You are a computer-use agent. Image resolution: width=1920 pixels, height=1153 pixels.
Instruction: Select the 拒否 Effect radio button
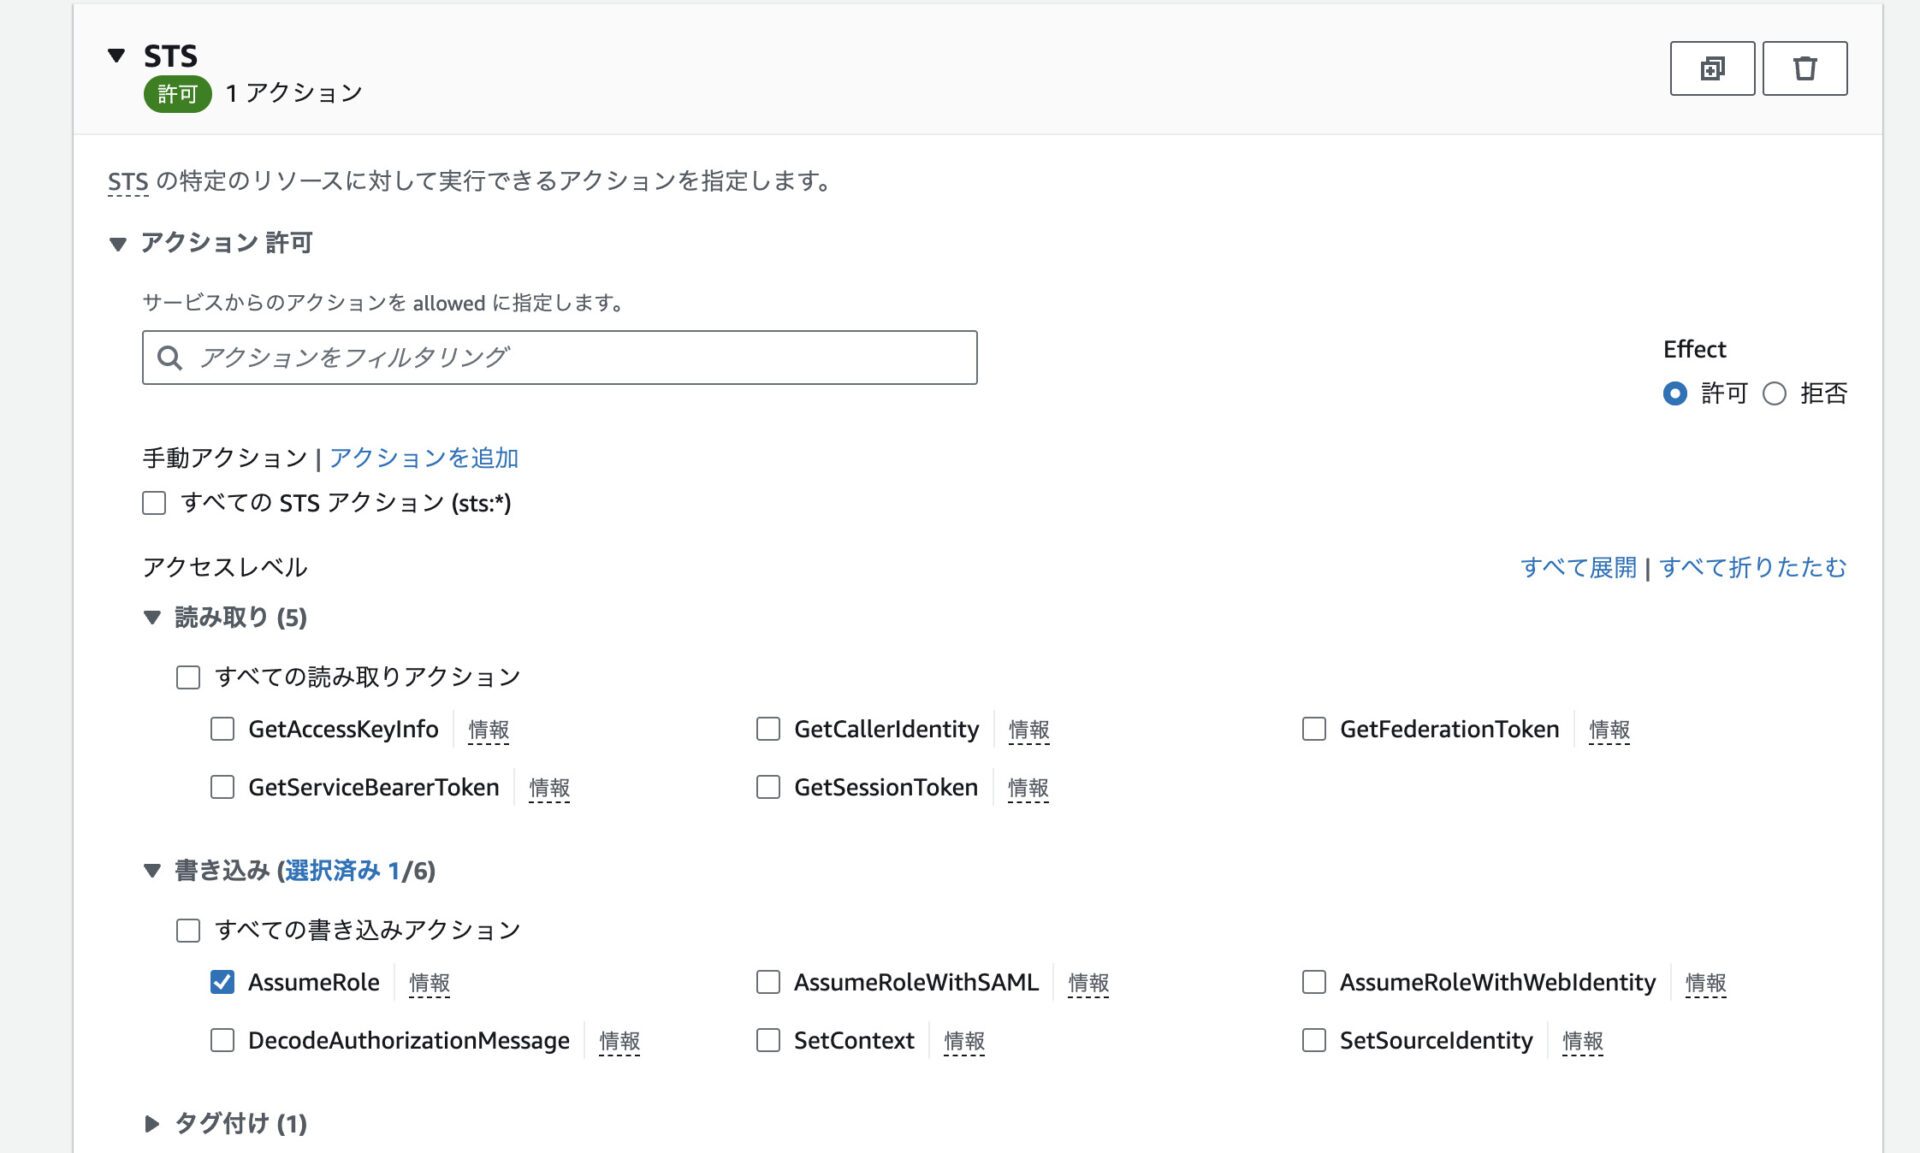coord(1774,394)
